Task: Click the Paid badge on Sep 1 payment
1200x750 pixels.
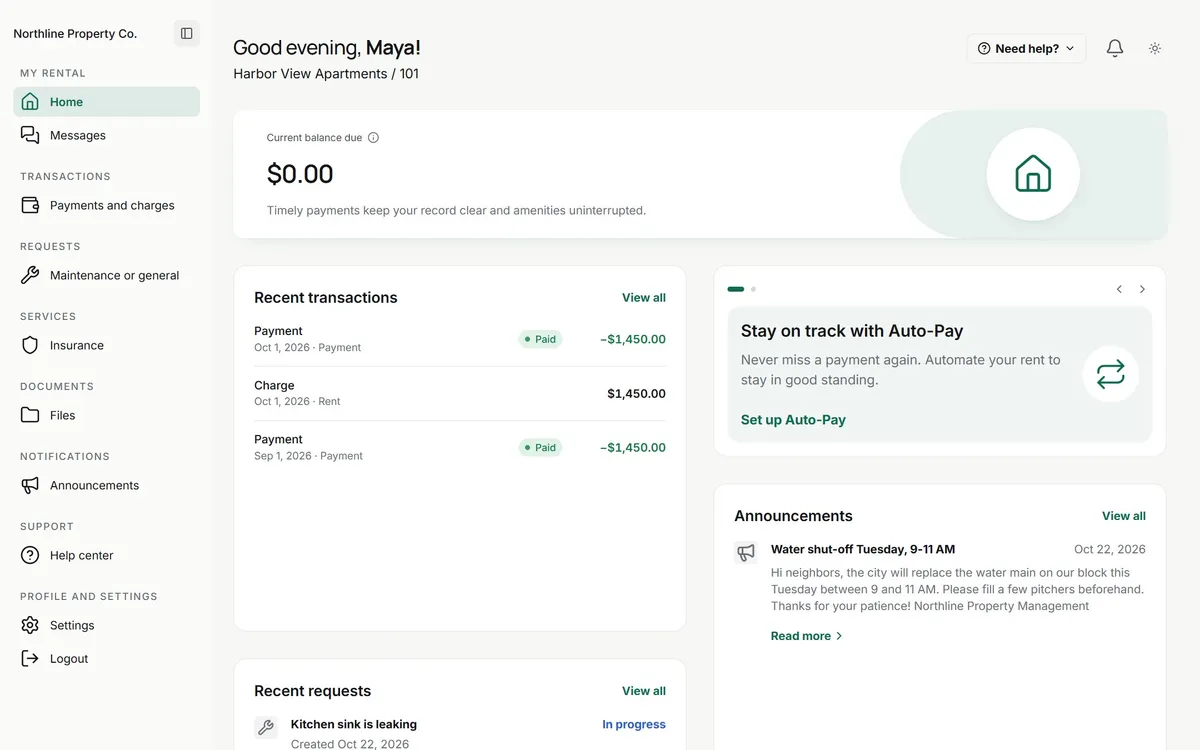Action: [540, 447]
